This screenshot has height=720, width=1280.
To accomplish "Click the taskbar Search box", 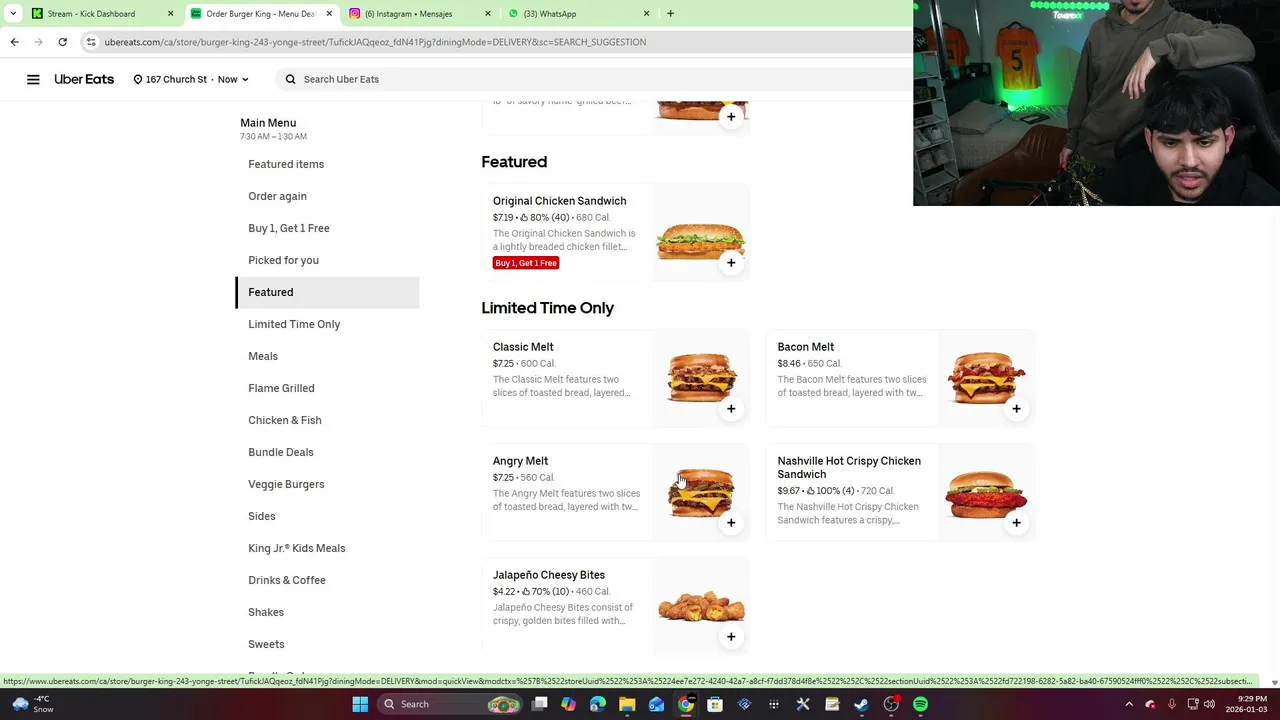I will pyautogui.click(x=451, y=704).
